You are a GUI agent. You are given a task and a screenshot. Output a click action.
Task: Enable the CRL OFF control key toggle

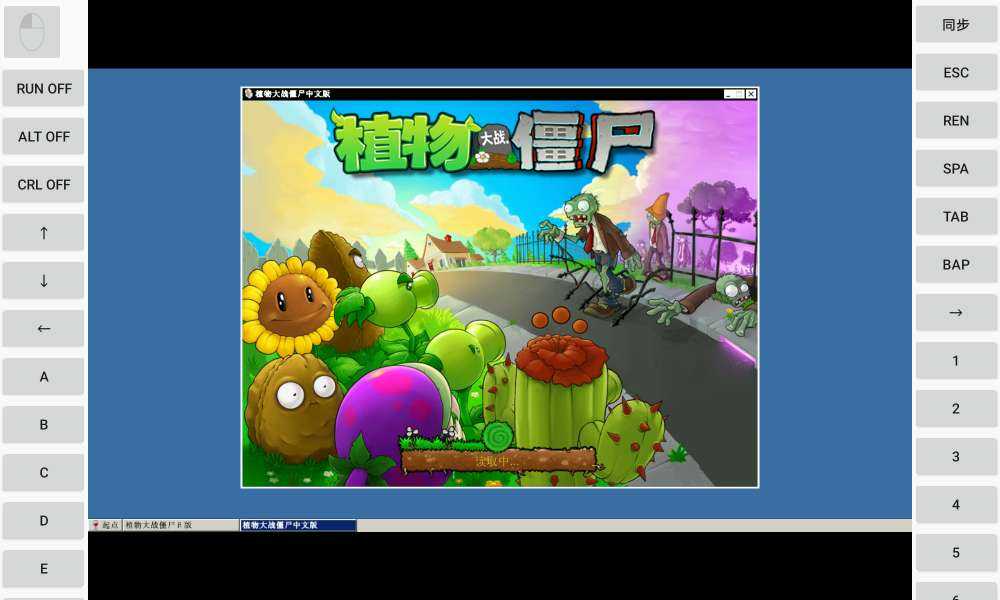click(x=44, y=184)
